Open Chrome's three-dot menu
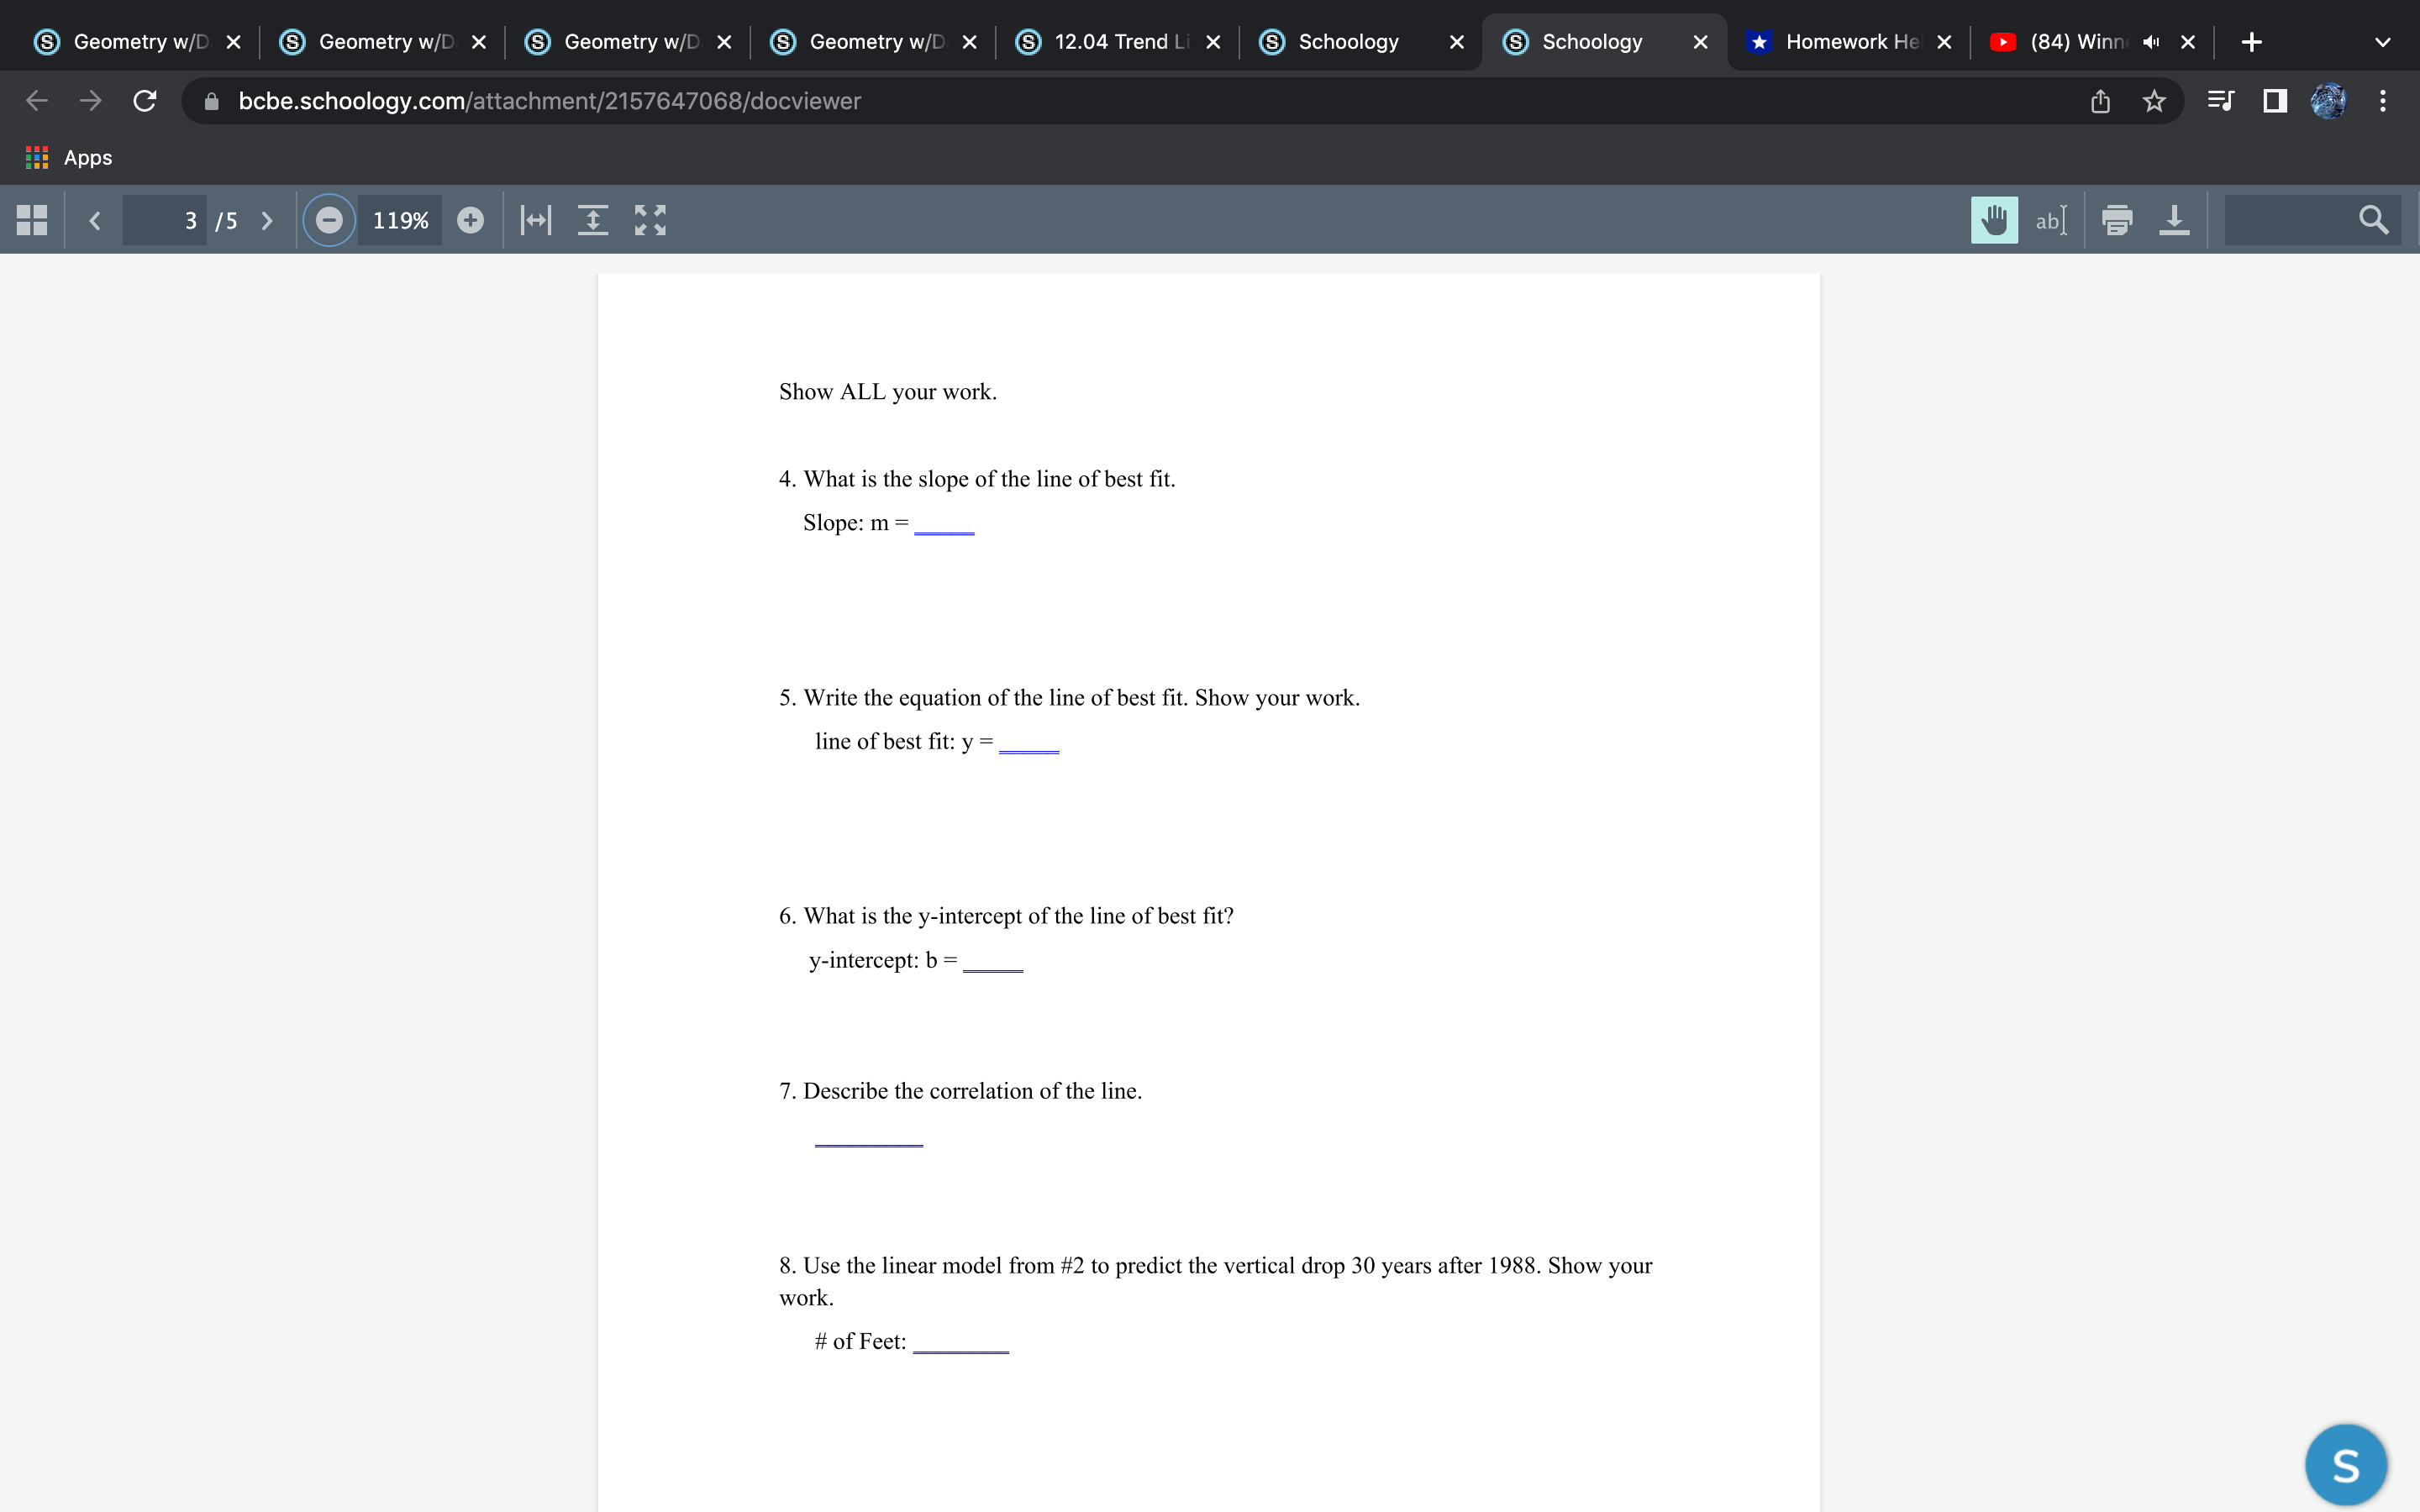2420x1512 pixels. 2382,101
